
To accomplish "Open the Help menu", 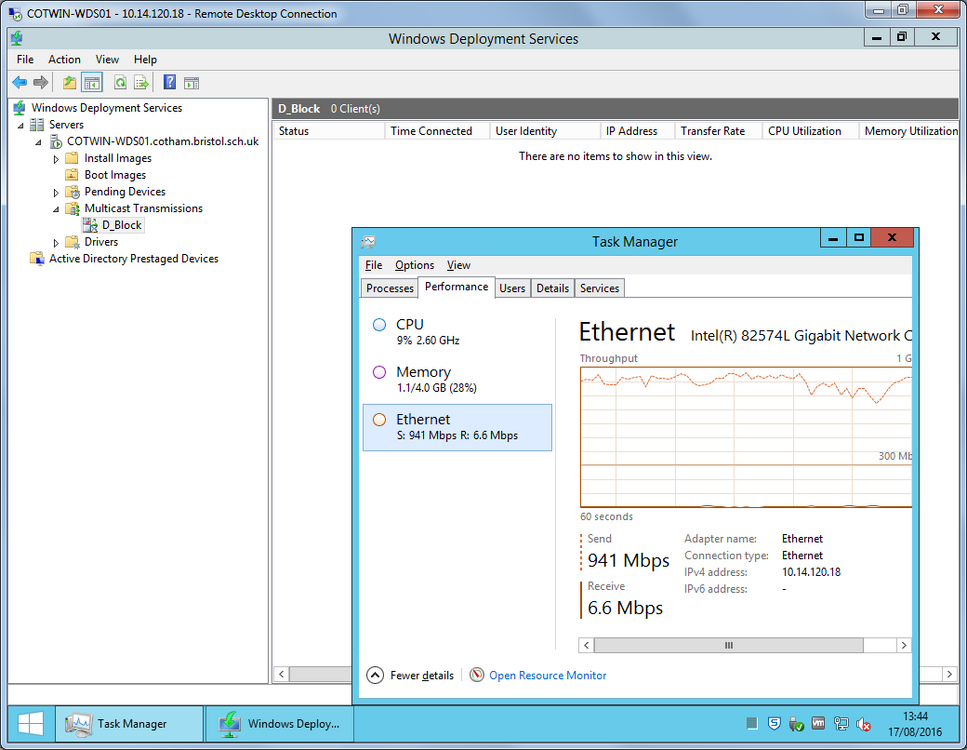I will [x=146, y=59].
